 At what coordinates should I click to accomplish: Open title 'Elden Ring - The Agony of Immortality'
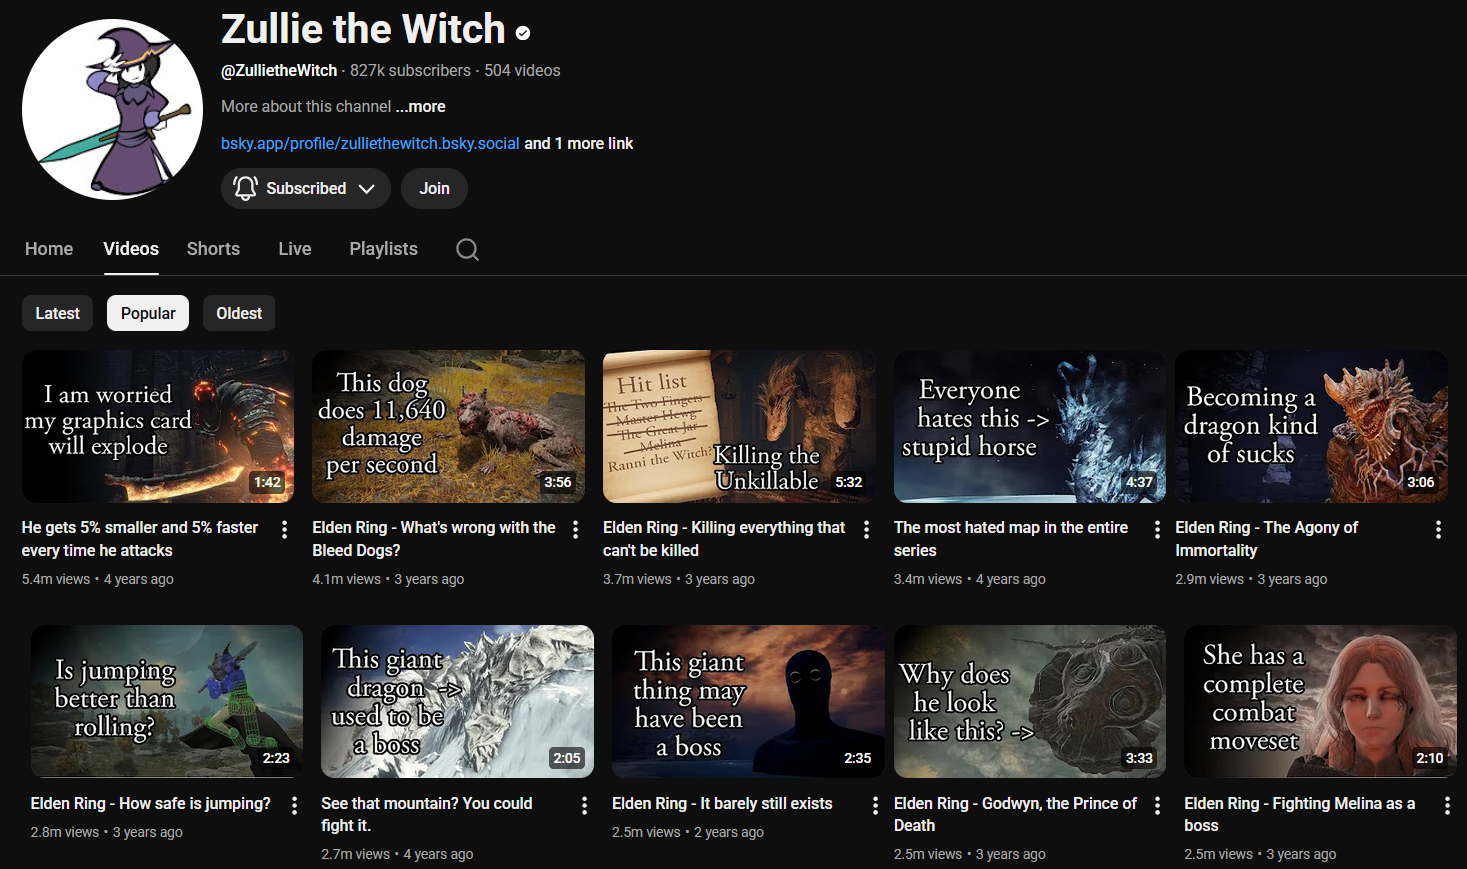1267,539
